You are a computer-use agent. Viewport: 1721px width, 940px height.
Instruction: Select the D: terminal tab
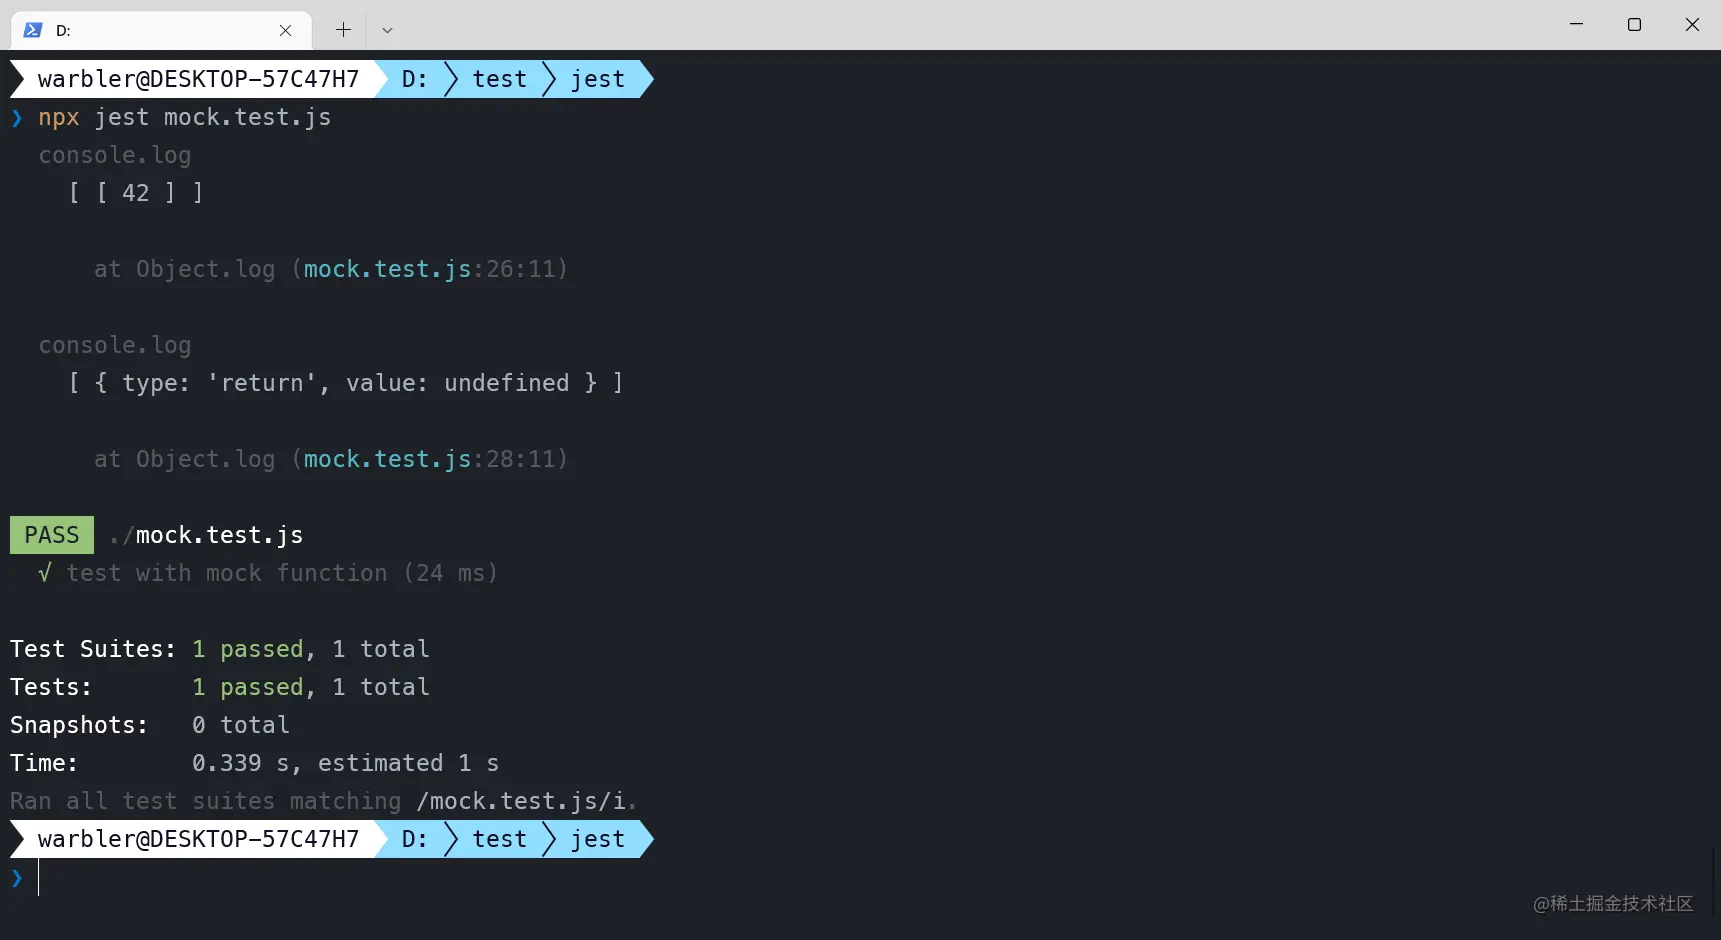click(161, 30)
